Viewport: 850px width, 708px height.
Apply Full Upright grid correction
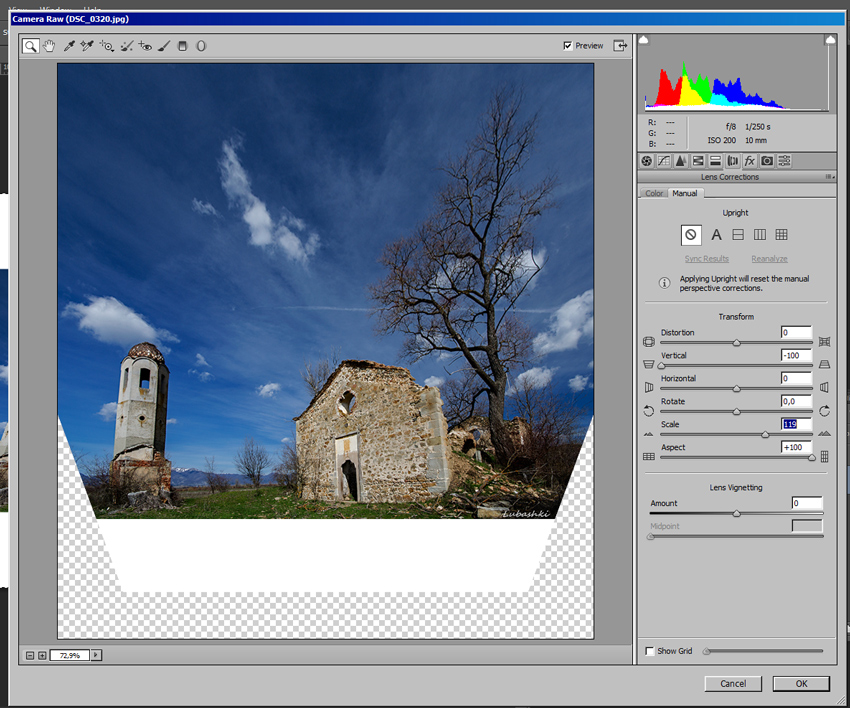click(x=781, y=235)
